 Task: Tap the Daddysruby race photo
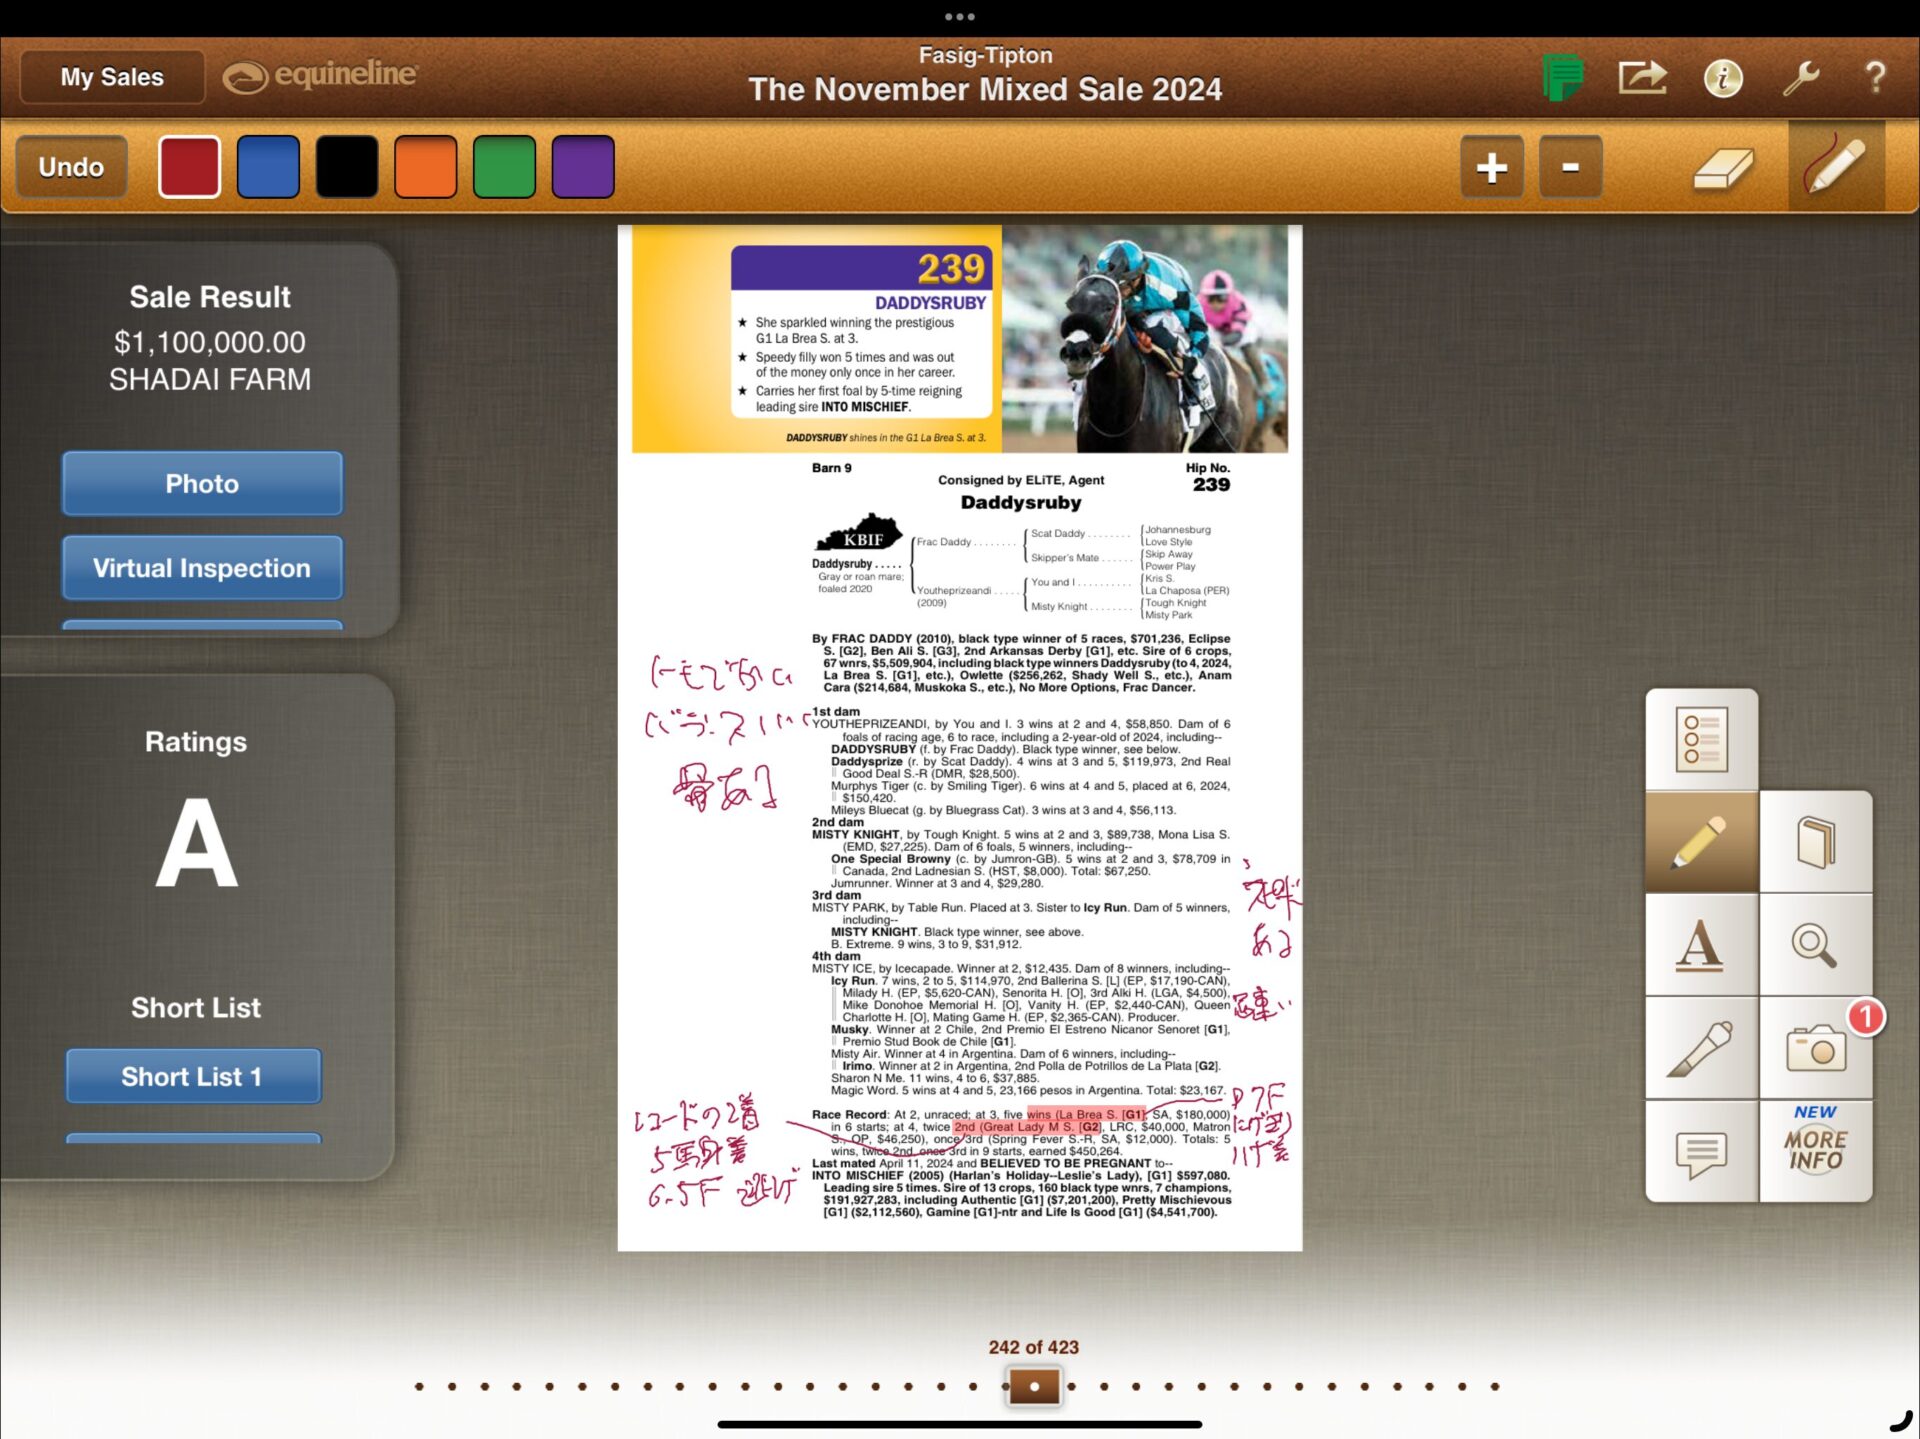tap(1145, 339)
